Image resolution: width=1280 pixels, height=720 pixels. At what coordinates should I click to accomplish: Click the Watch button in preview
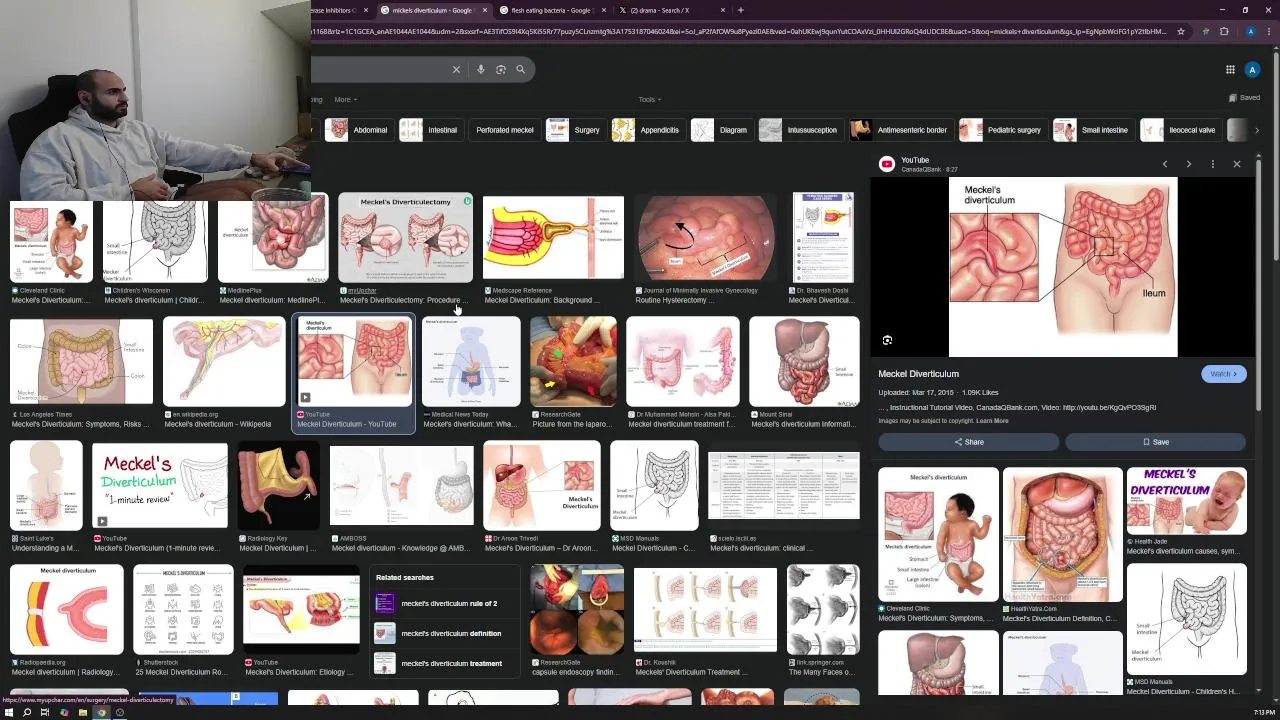[1224, 374]
